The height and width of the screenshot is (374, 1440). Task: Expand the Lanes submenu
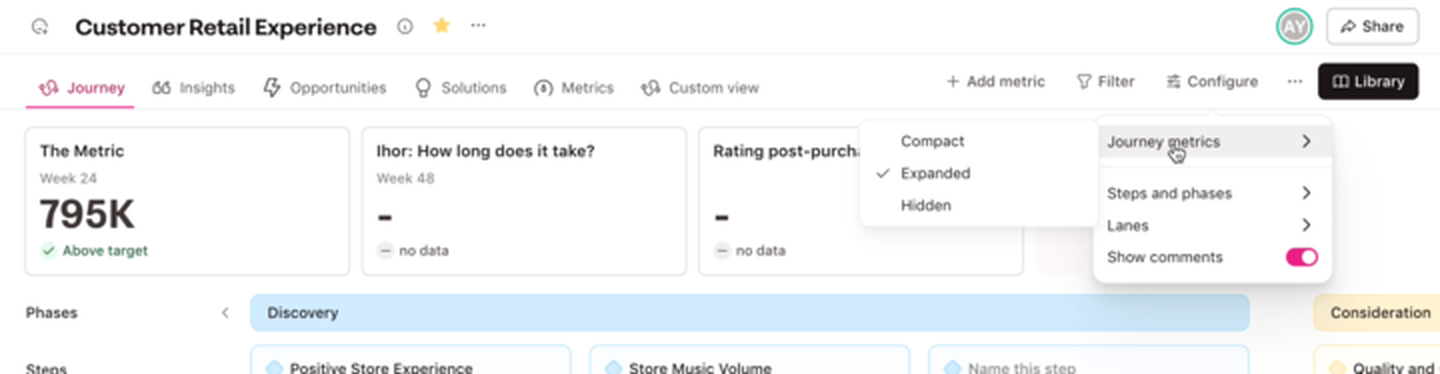coord(1211,225)
